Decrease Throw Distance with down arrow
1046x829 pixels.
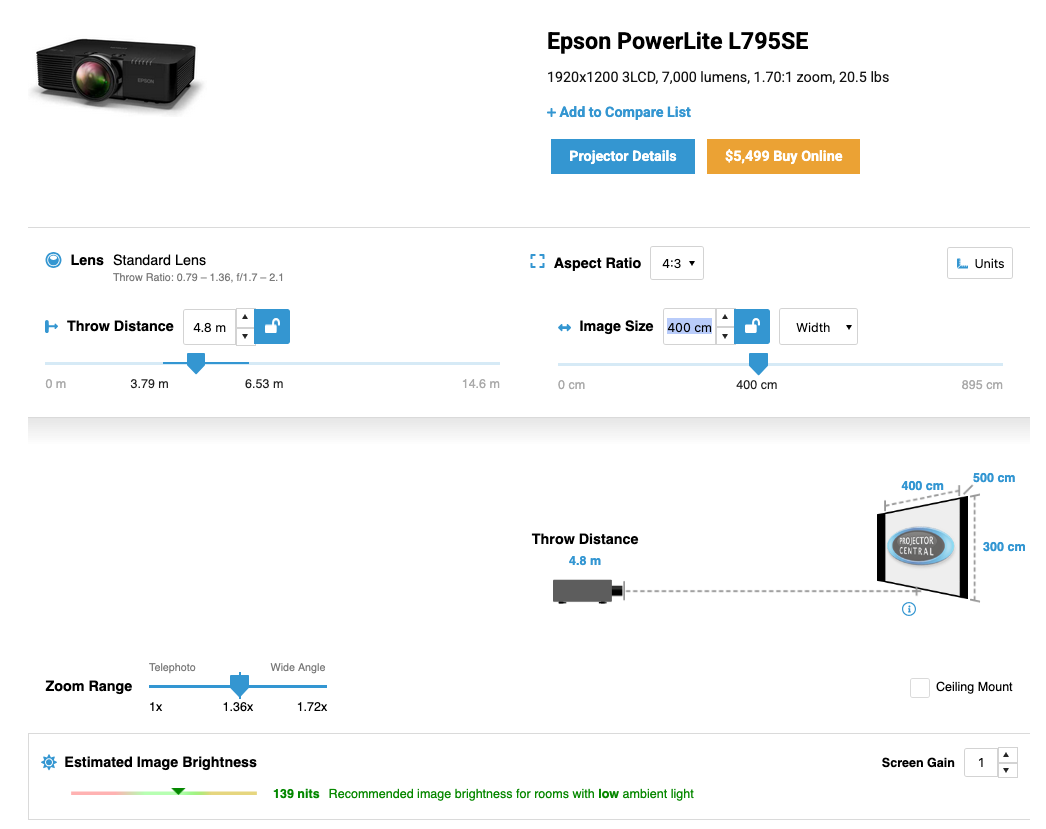[x=245, y=336]
